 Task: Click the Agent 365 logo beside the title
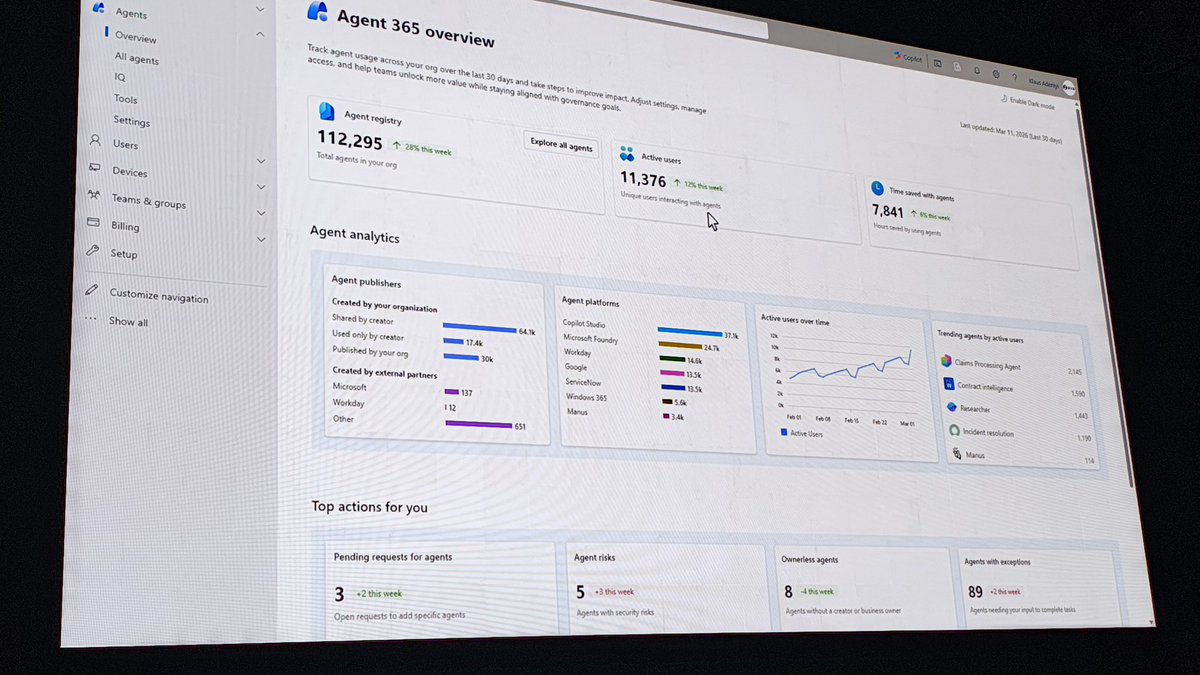318,13
